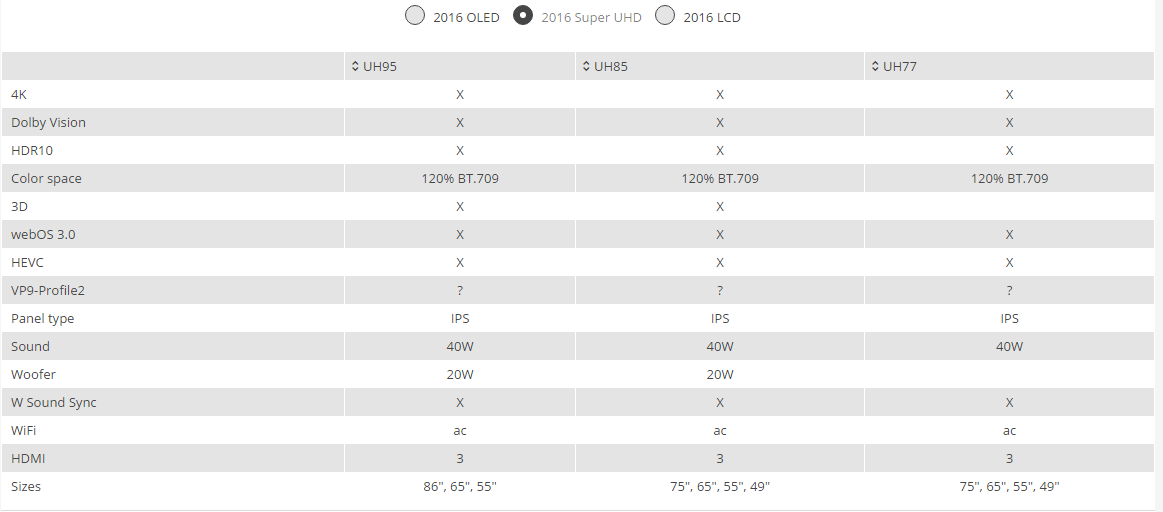Viewport: 1163px width, 512px height.
Task: Click the Dolby Vision row label
Action: pos(48,122)
